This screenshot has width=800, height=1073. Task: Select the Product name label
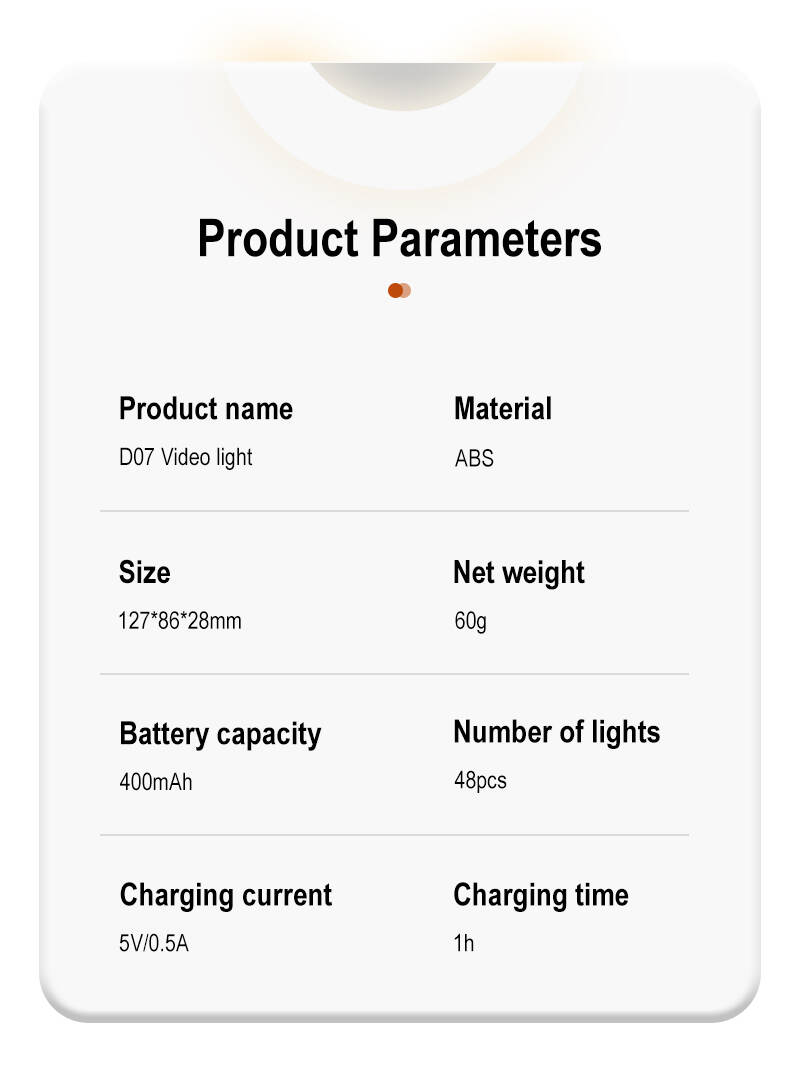206,409
